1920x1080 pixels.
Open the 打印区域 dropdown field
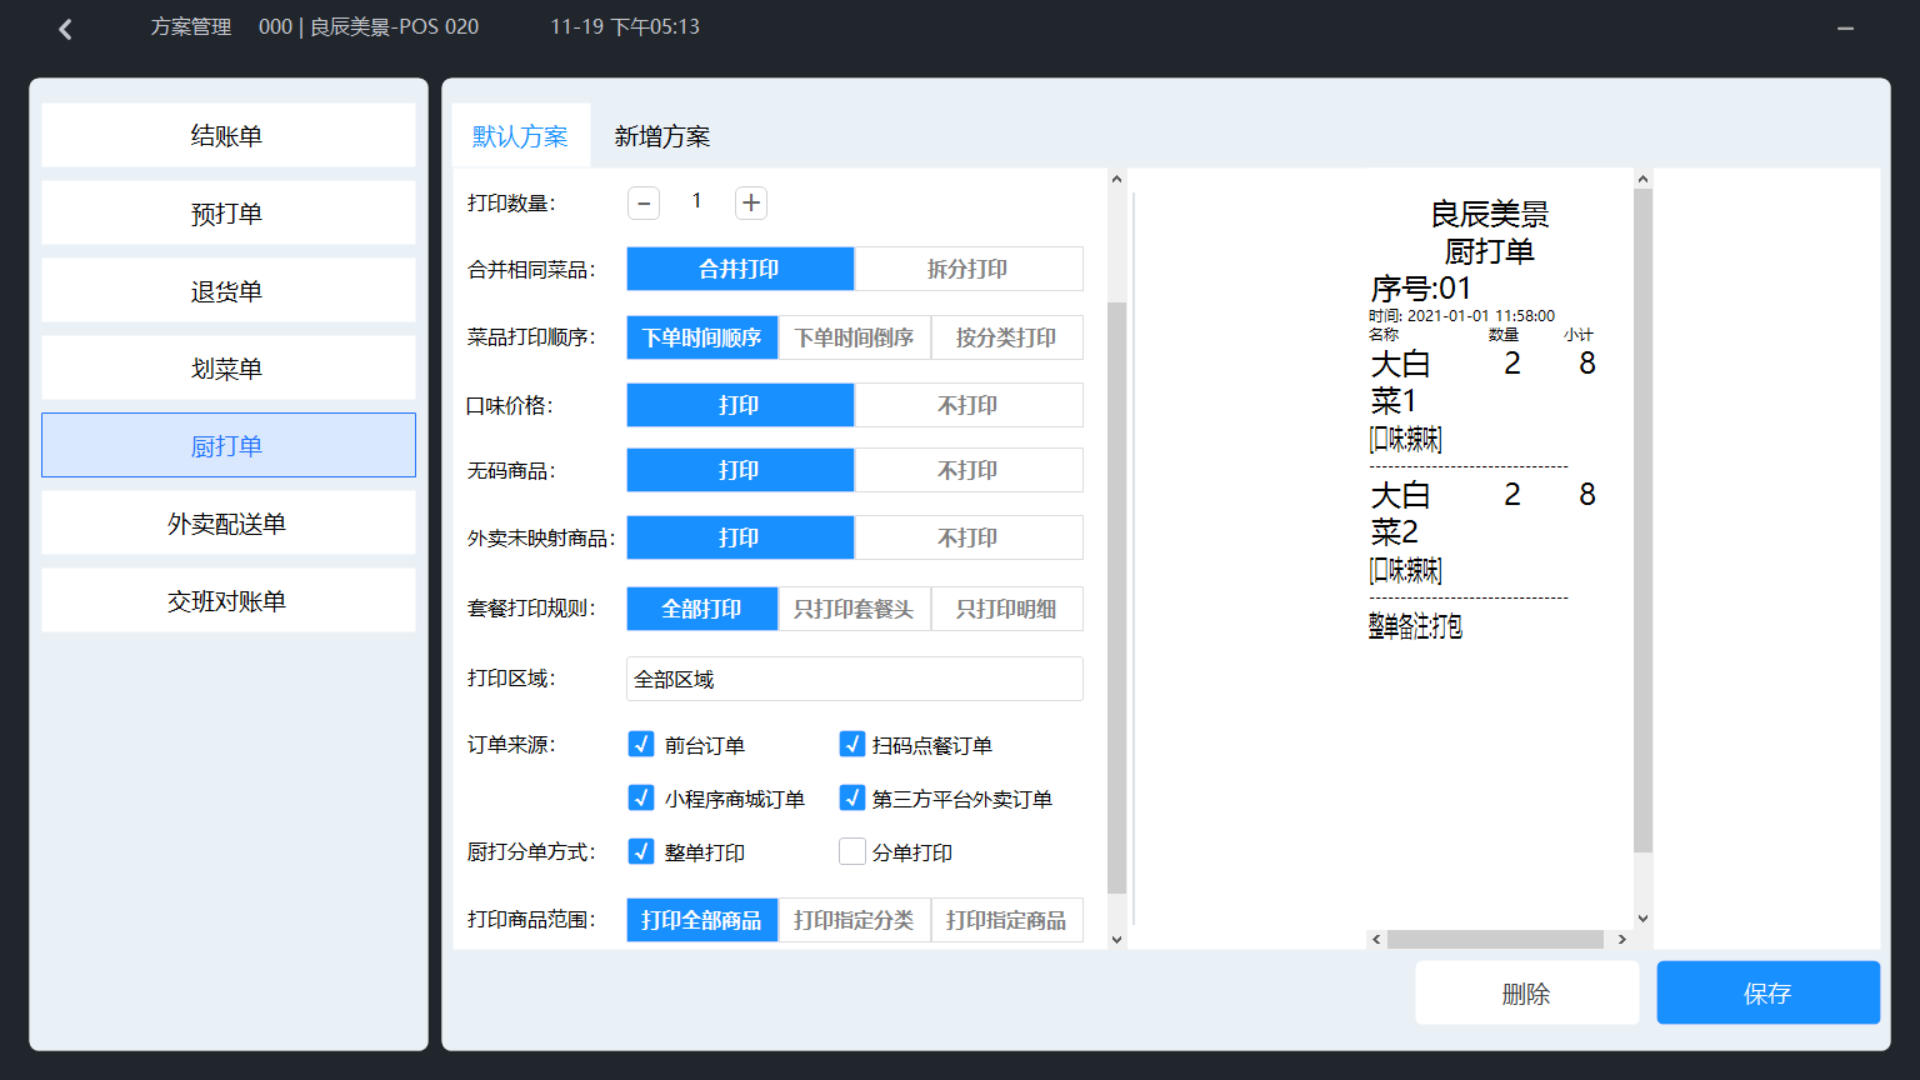click(x=854, y=679)
